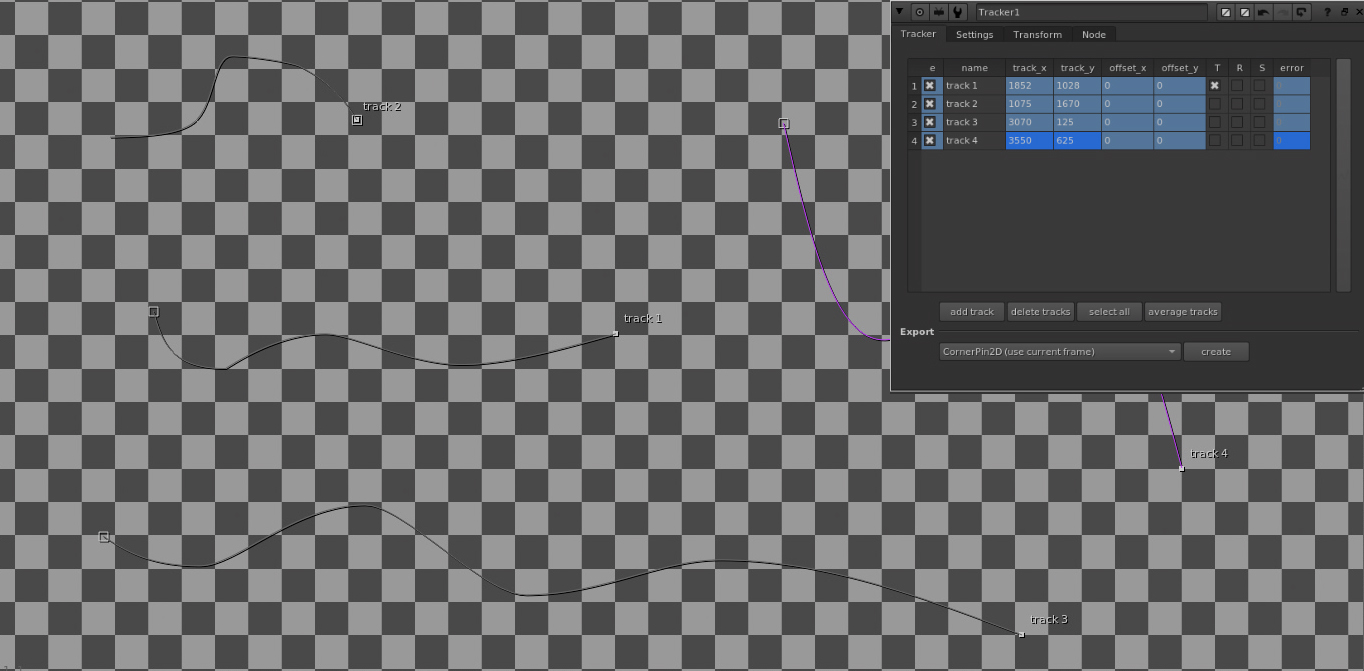Disable the enable checkbox for track 3
Viewport: 1364px width, 671px height.
[x=930, y=122]
